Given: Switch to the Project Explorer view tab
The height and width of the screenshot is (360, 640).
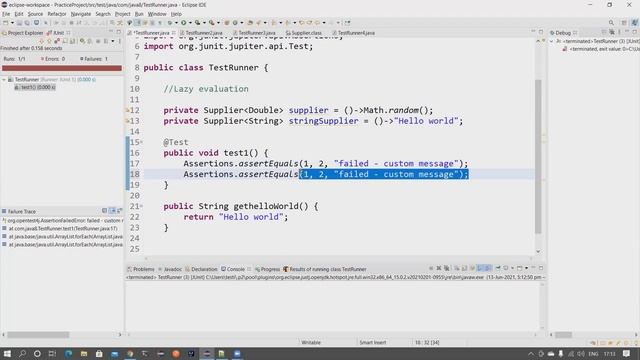Looking at the screenshot, I should 22,33.
